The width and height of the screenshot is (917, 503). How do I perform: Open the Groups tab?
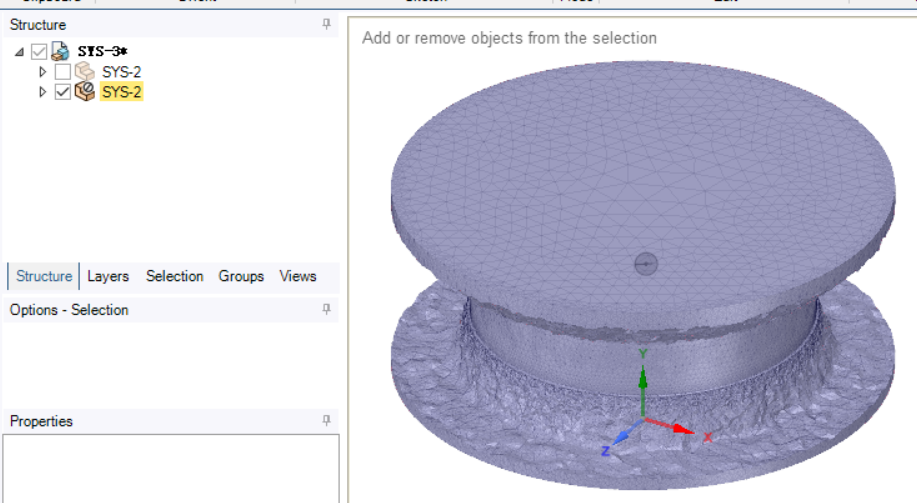click(x=241, y=276)
